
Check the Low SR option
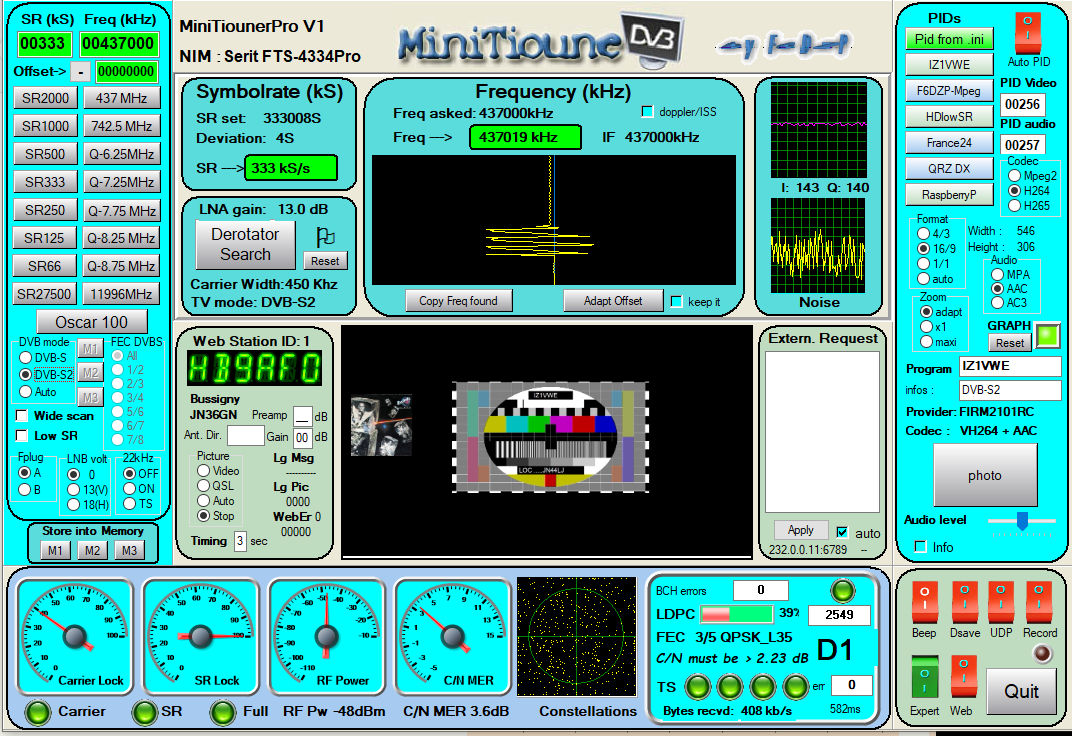click(22, 435)
